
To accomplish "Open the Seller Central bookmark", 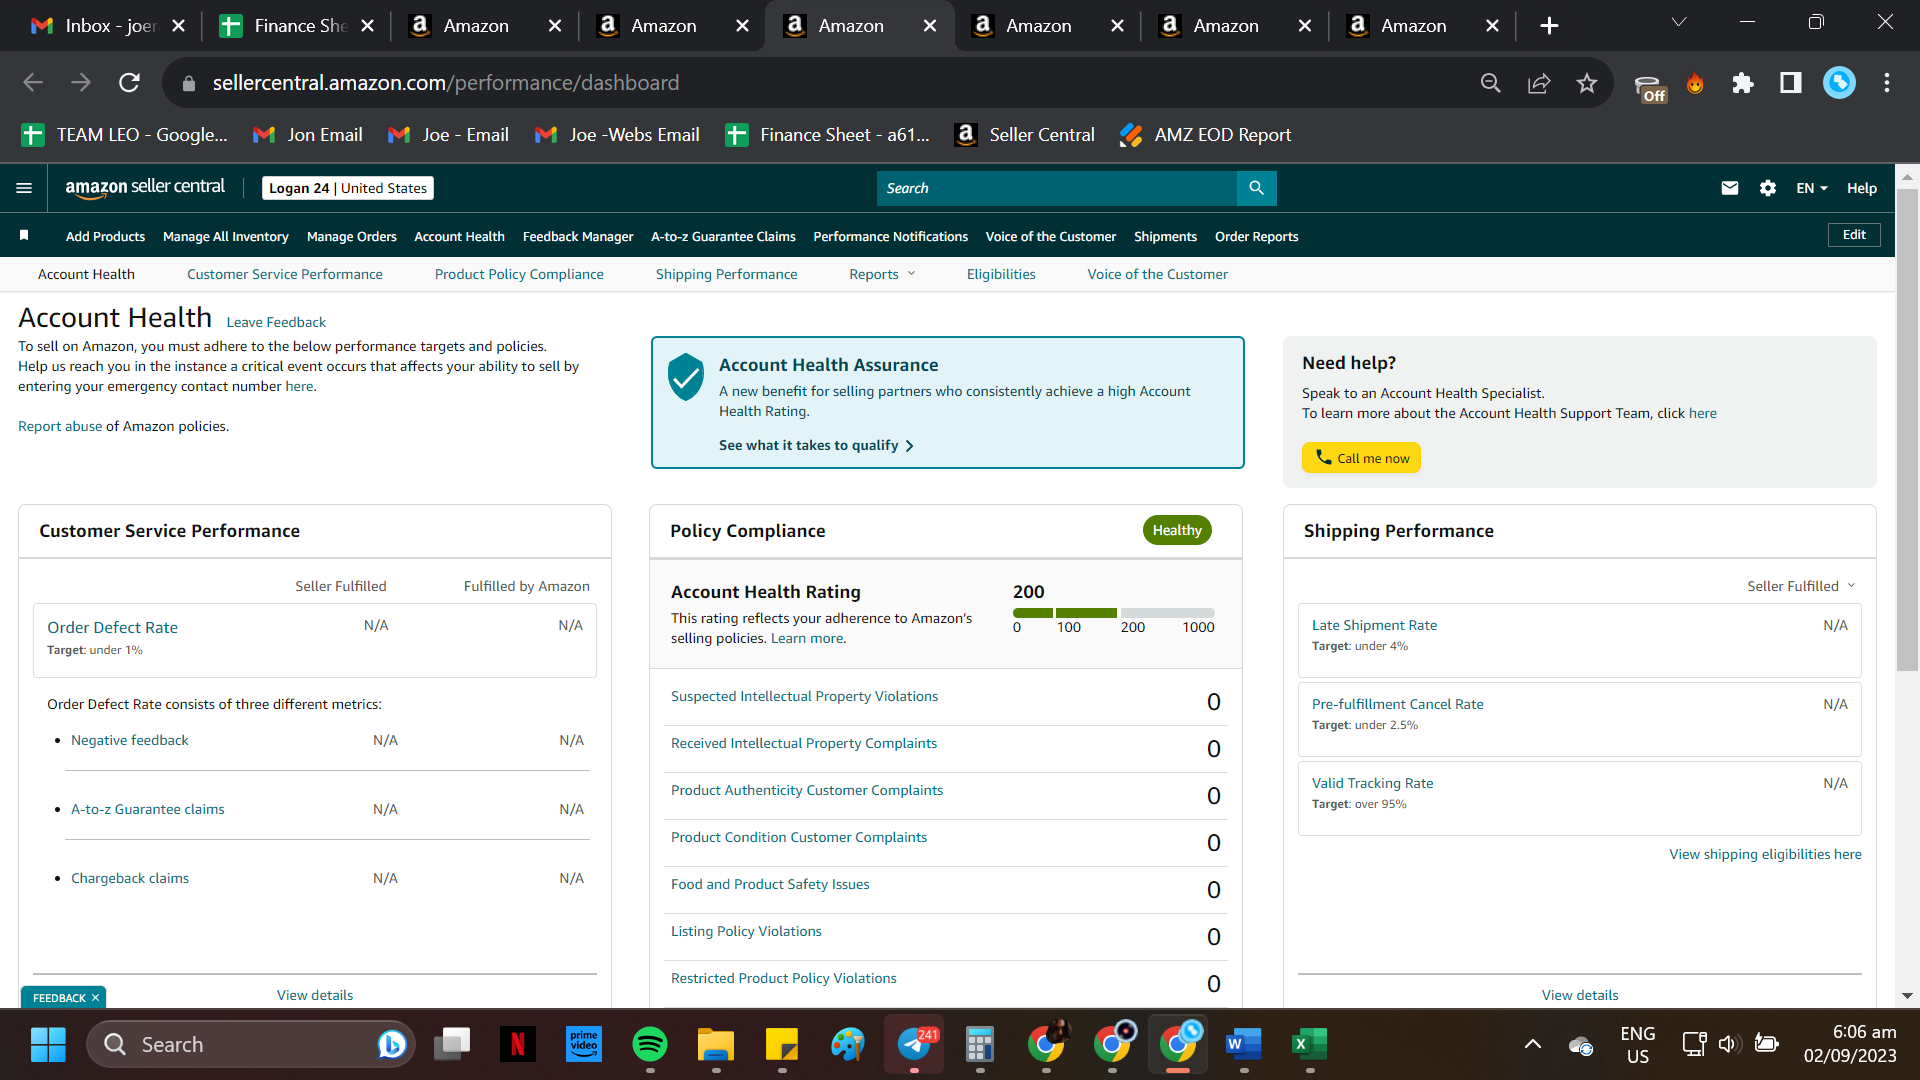I will pyautogui.click(x=1025, y=135).
